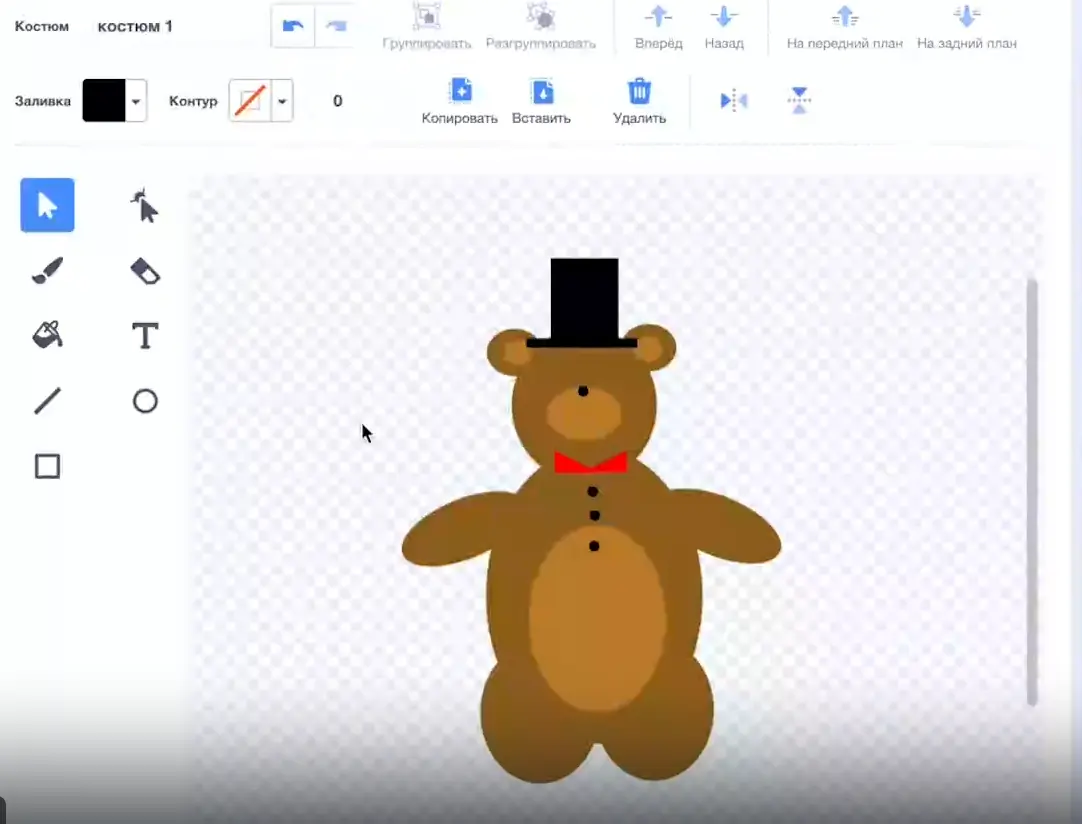This screenshot has width=1082, height=824.
Task: Click the Вперёд (Forward) button
Action: [658, 26]
